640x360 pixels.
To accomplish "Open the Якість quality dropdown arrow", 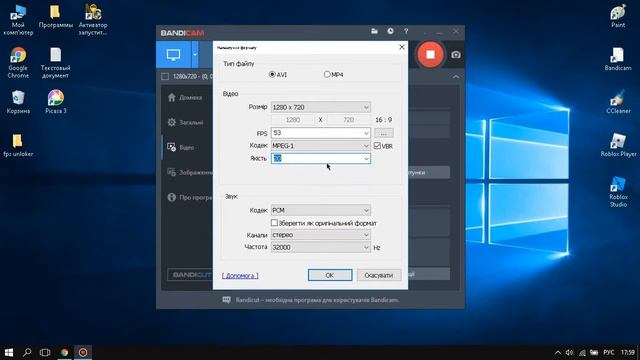I will (x=366, y=158).
